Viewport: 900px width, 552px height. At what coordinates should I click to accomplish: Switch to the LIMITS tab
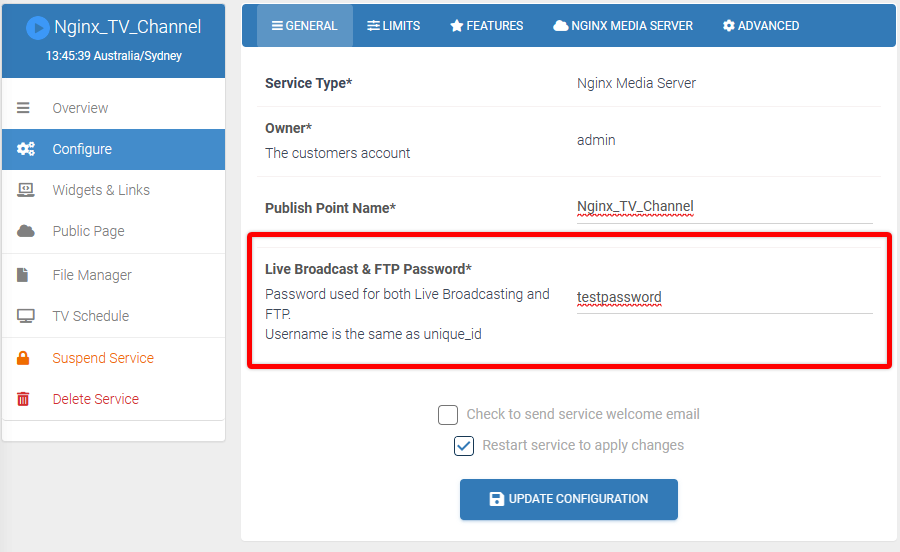point(394,26)
